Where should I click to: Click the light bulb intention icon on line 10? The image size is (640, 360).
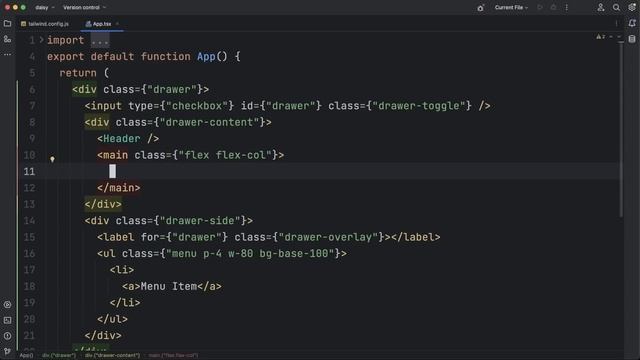point(52,159)
